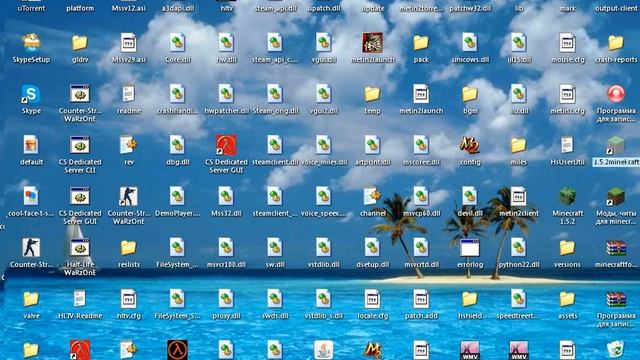640x360 pixels.
Task: Open the SkypeSetup installer icon
Action: [31, 43]
